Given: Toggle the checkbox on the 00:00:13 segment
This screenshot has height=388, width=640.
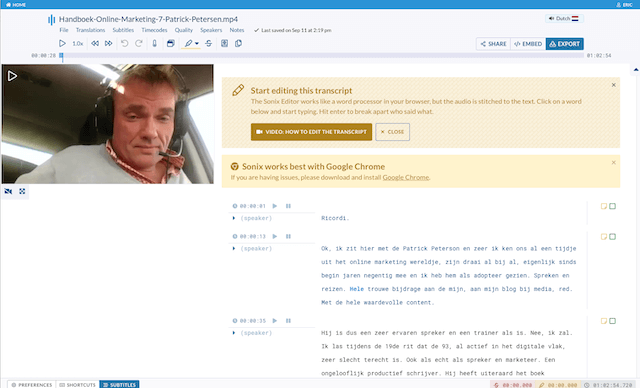Looking at the screenshot, I should click(613, 236).
